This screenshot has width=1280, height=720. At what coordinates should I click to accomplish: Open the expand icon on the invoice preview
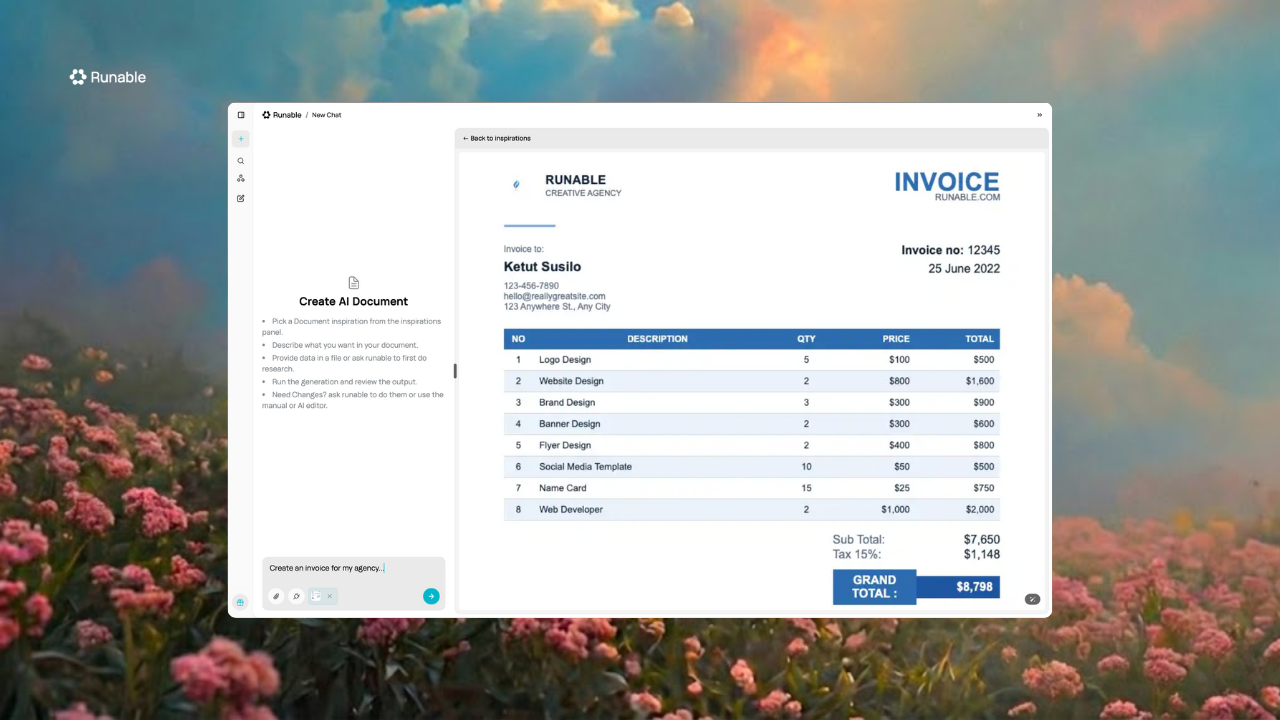(1032, 598)
